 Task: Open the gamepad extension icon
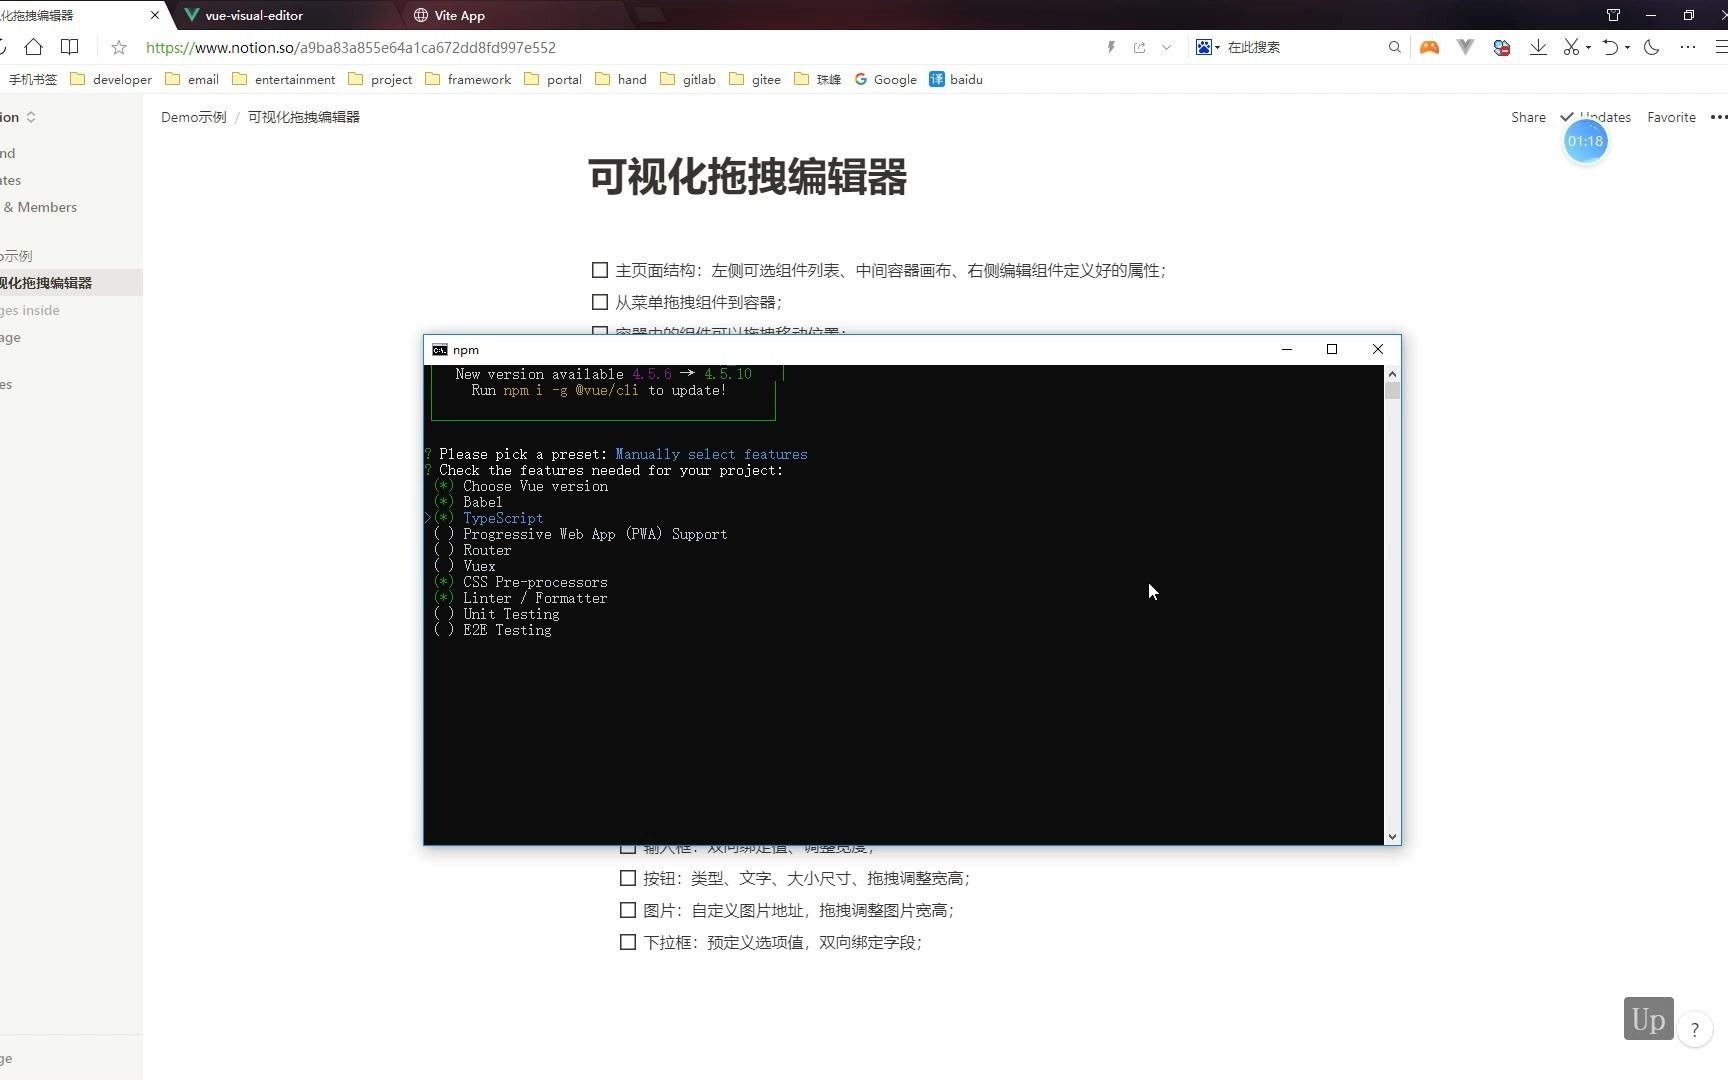click(x=1429, y=47)
